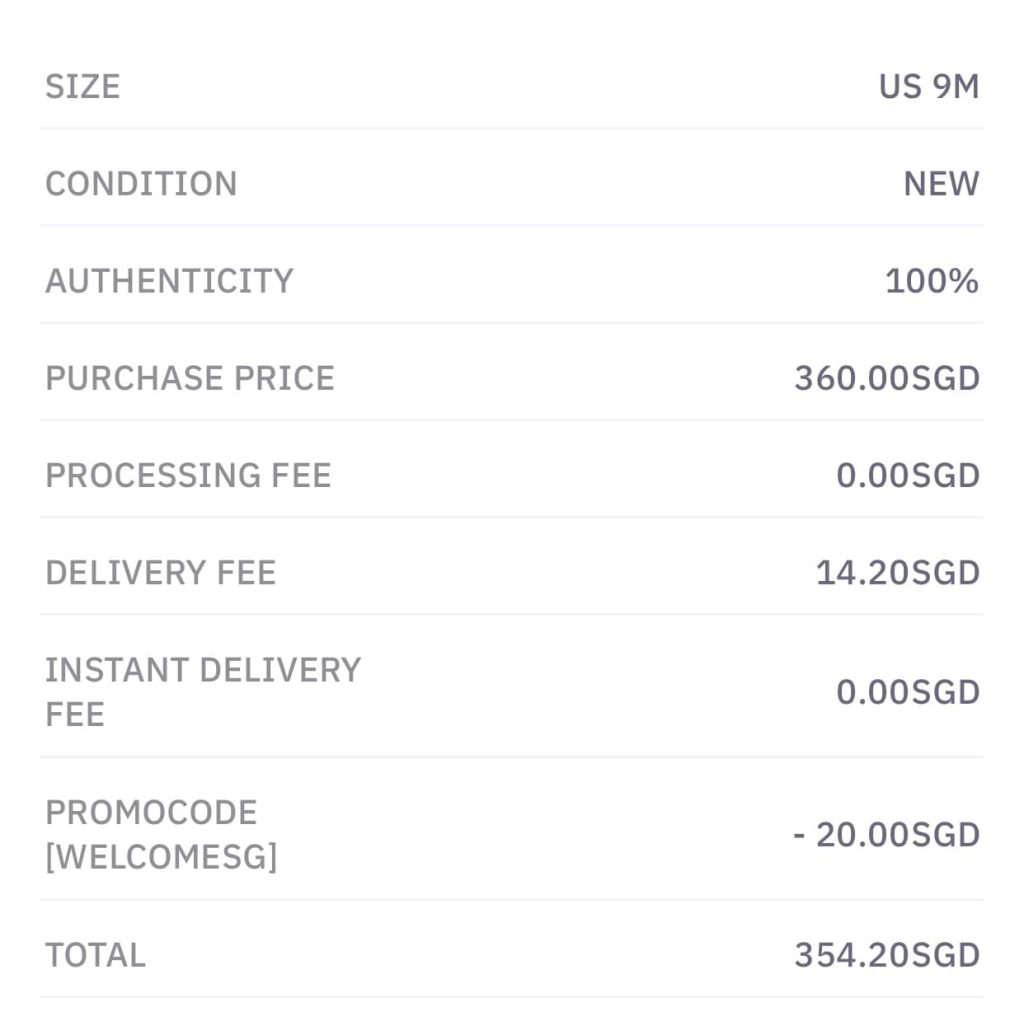Click the NEW condition value
Image resolution: width=1024 pixels, height=1012 pixels.
pos(941,184)
